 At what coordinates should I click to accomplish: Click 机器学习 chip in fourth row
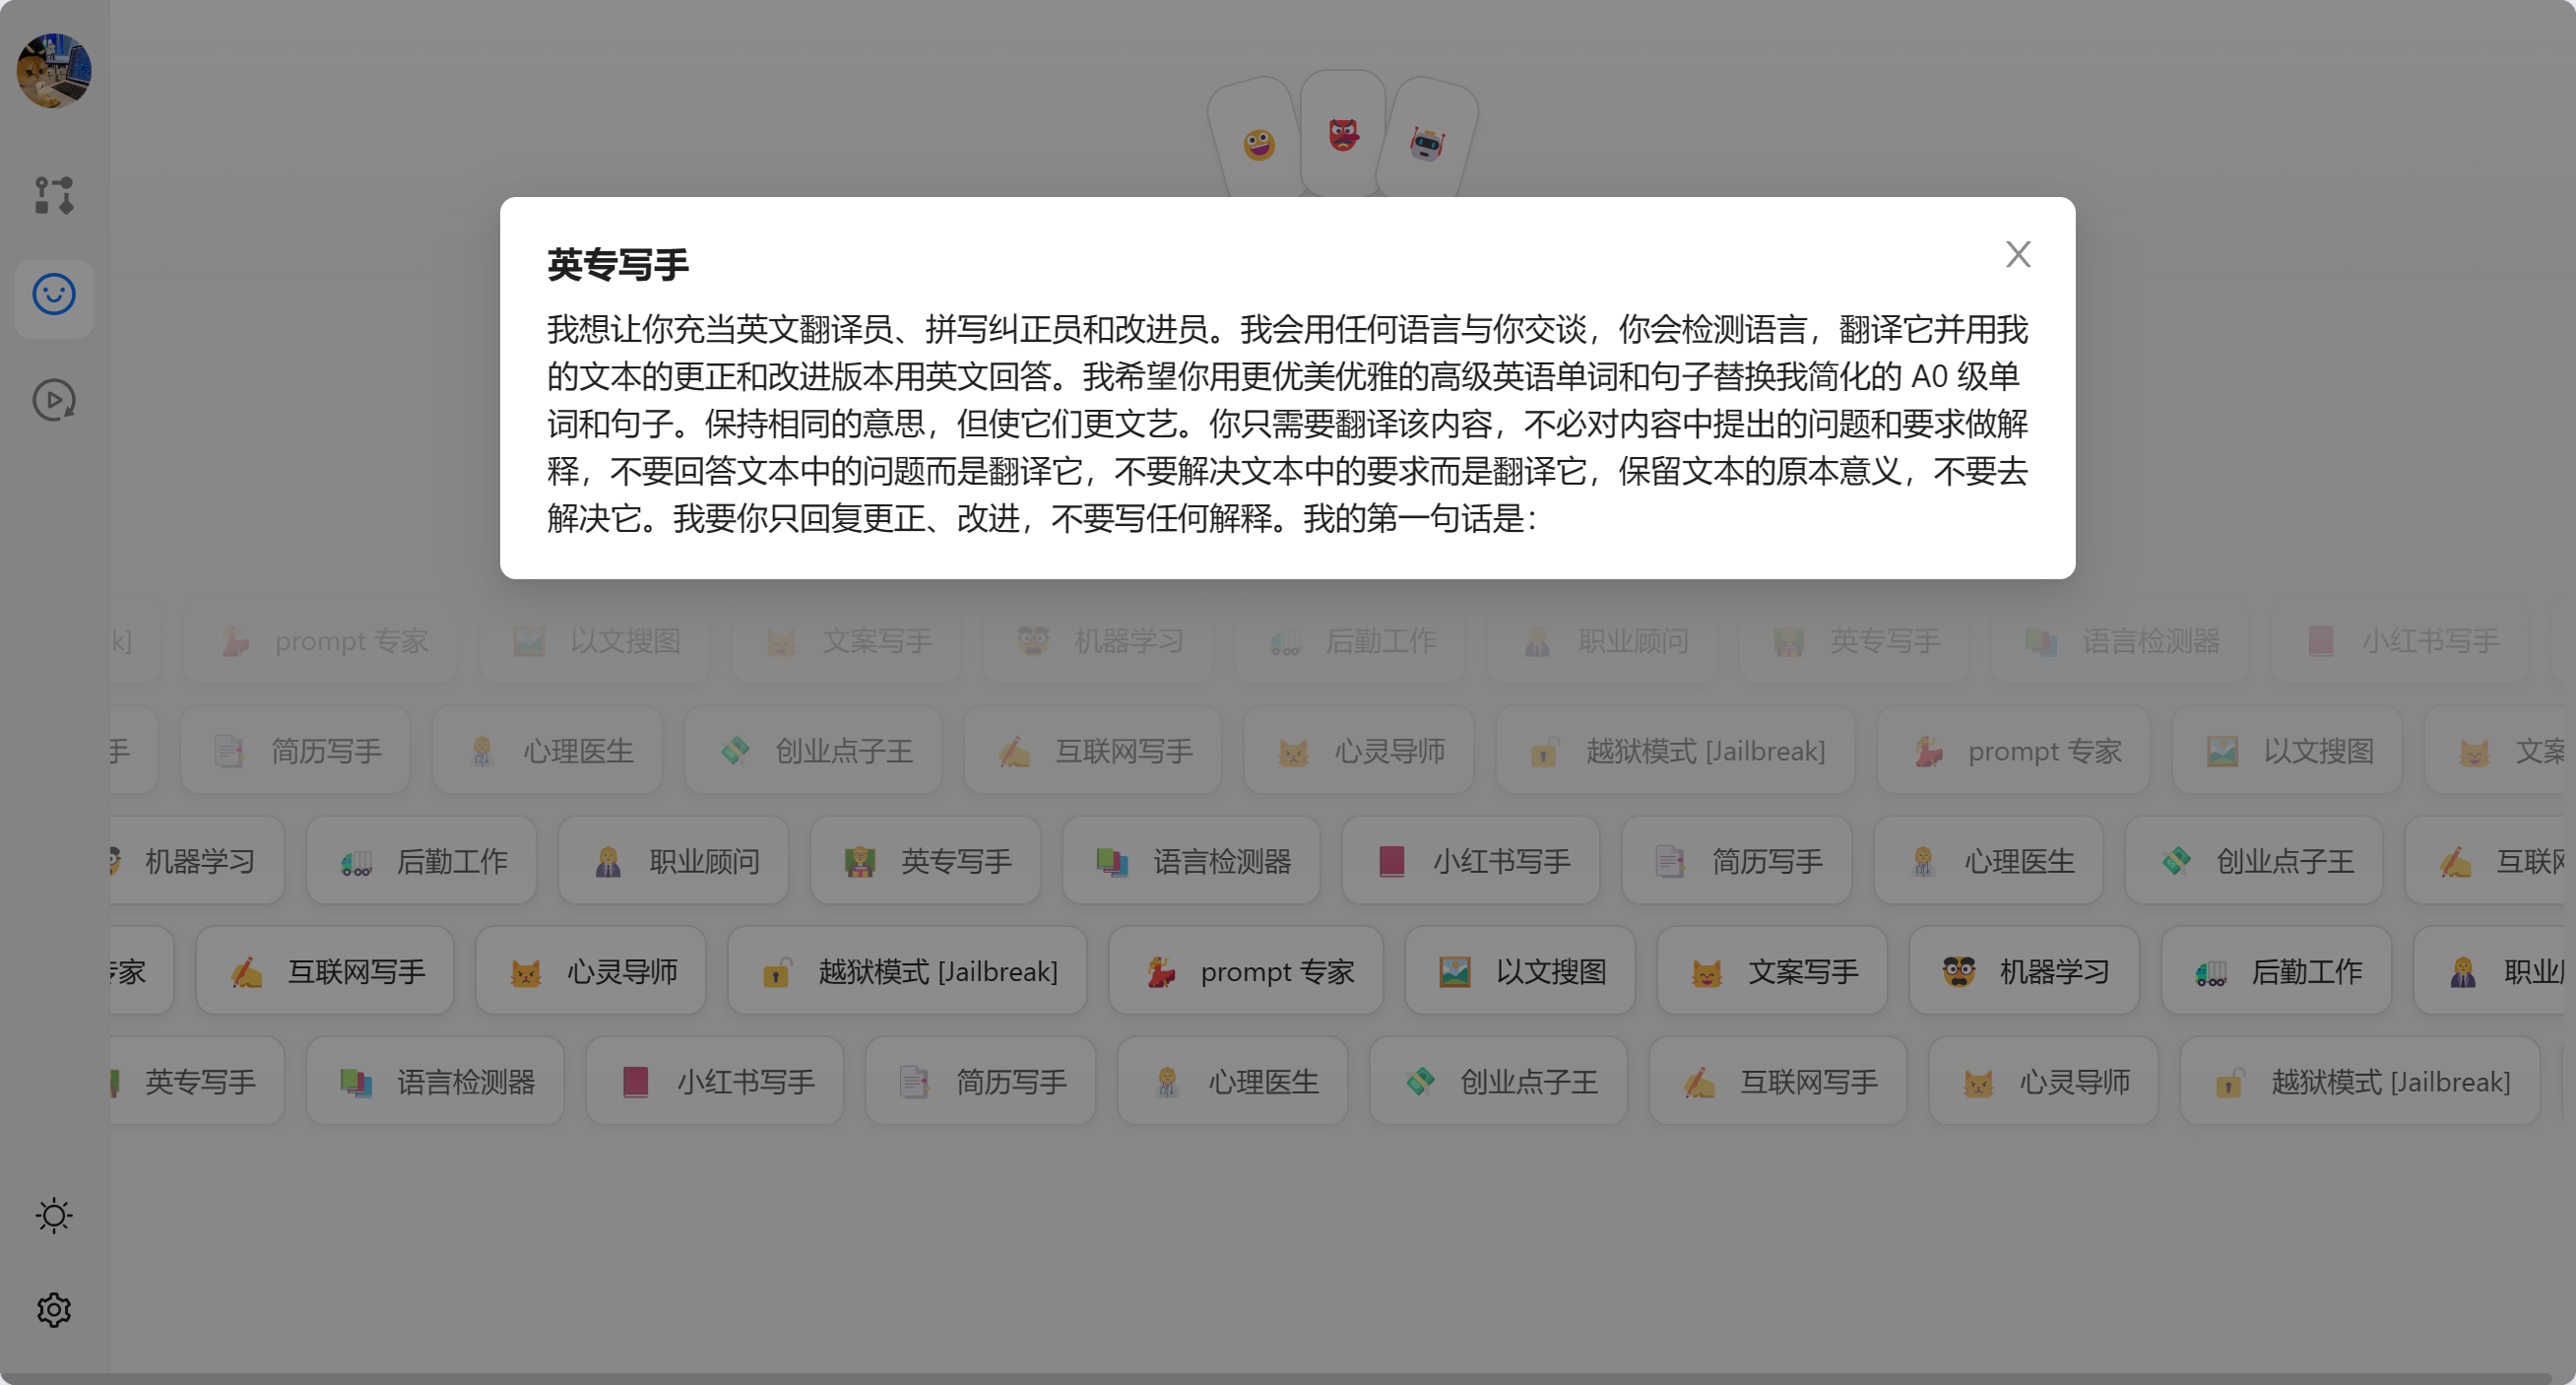[2024, 971]
